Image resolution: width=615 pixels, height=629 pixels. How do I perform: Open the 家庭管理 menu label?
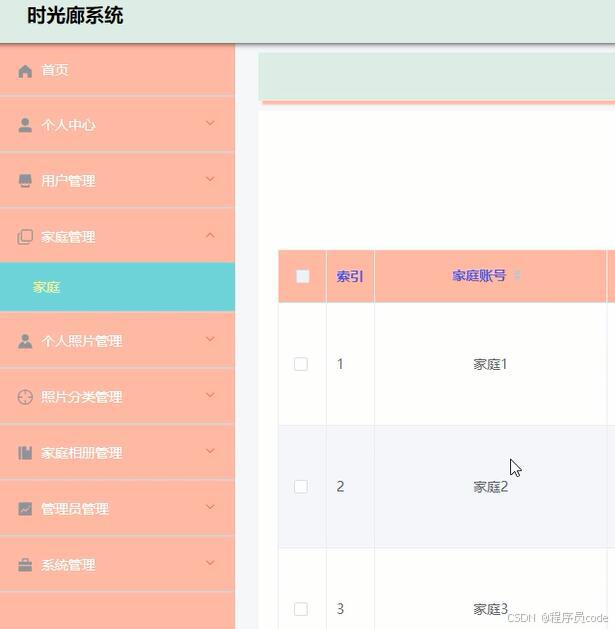point(68,237)
